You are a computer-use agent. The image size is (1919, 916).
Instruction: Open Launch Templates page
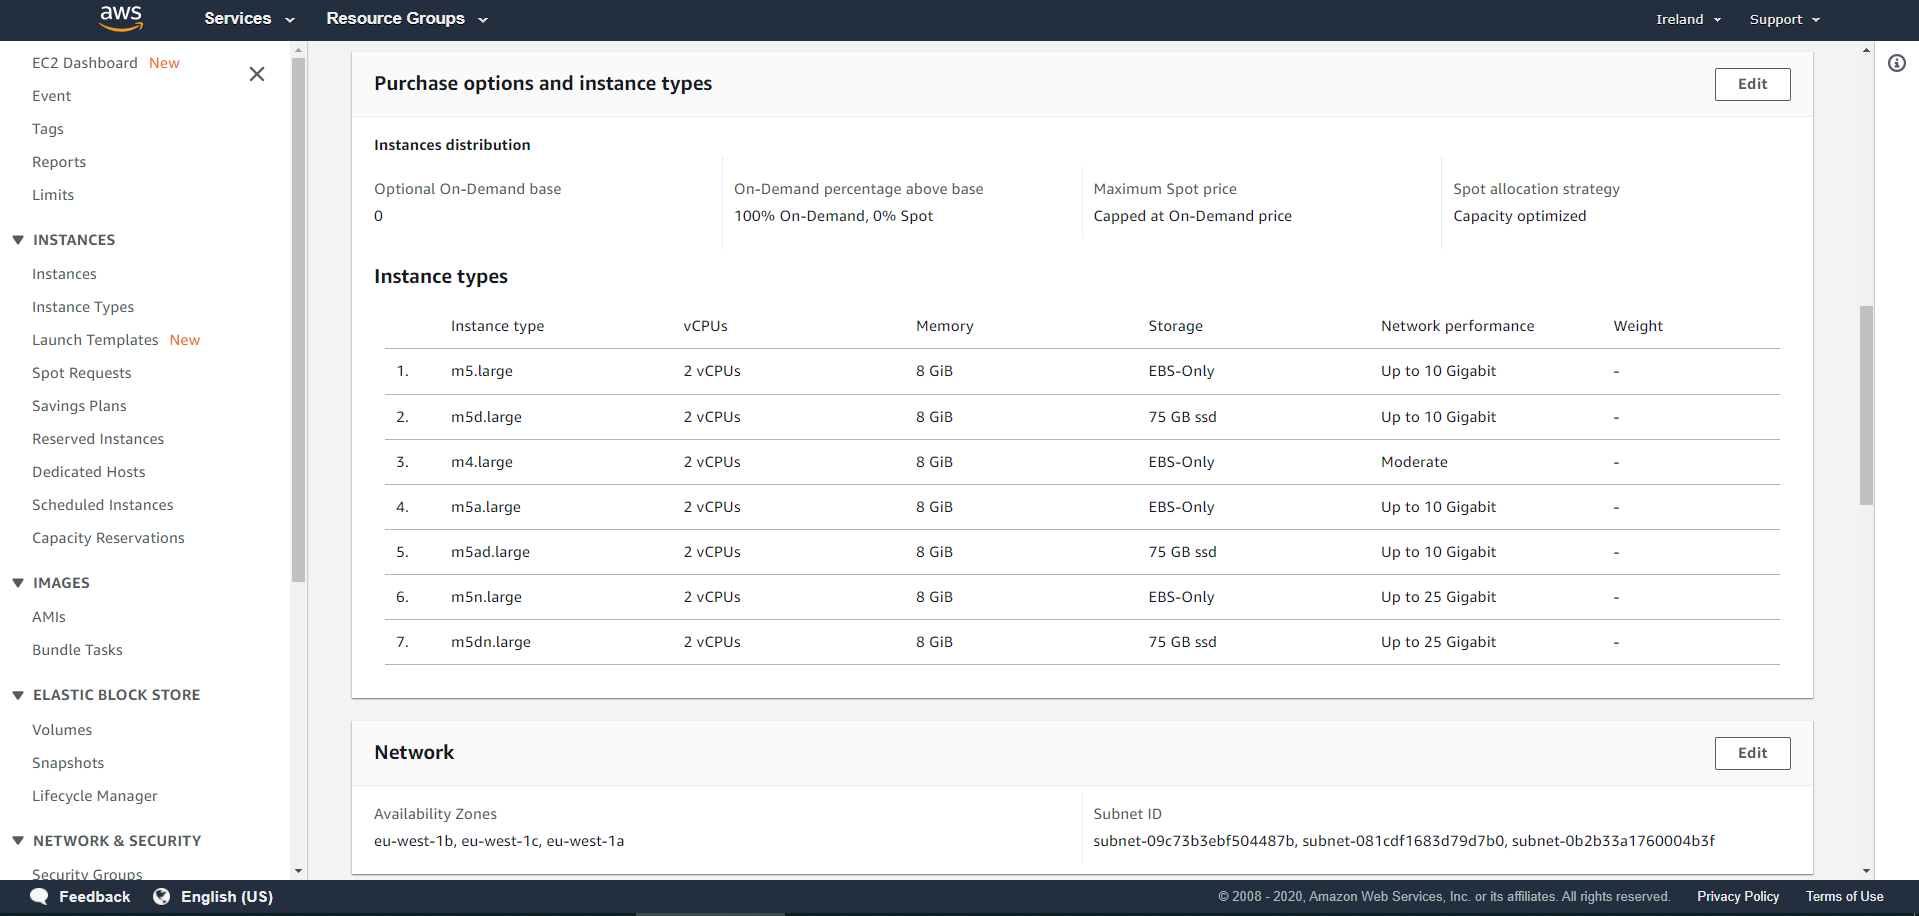click(95, 340)
